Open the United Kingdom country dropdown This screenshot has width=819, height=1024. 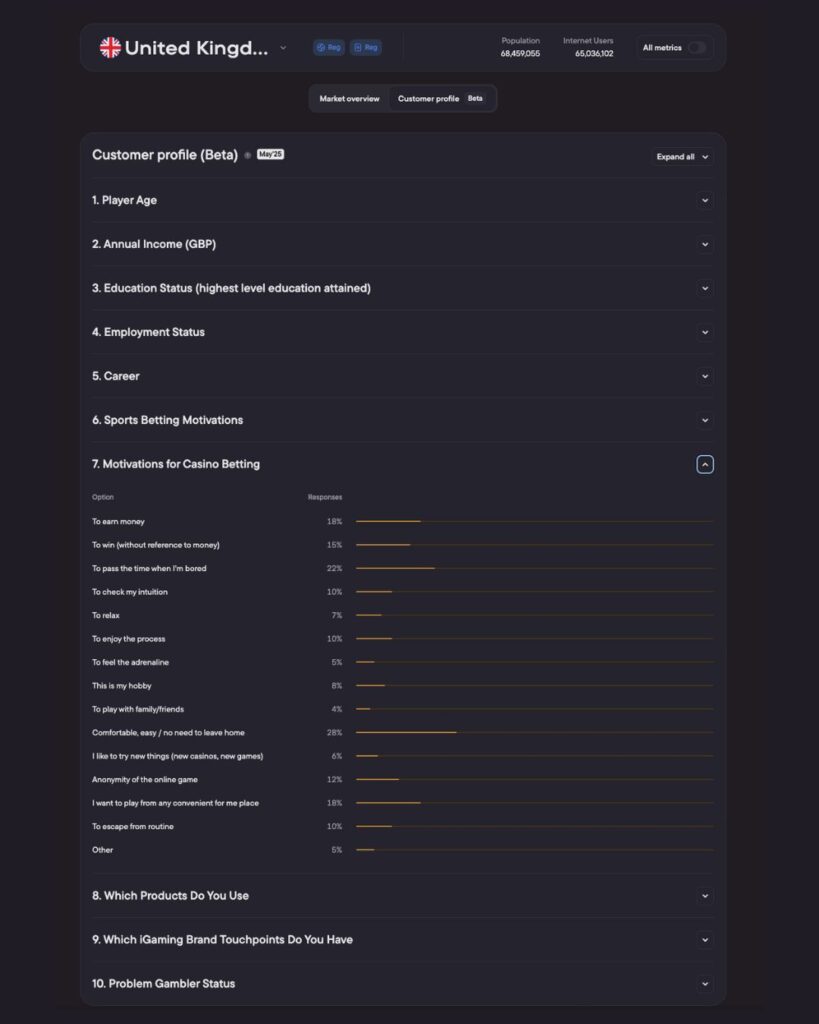click(x=283, y=47)
